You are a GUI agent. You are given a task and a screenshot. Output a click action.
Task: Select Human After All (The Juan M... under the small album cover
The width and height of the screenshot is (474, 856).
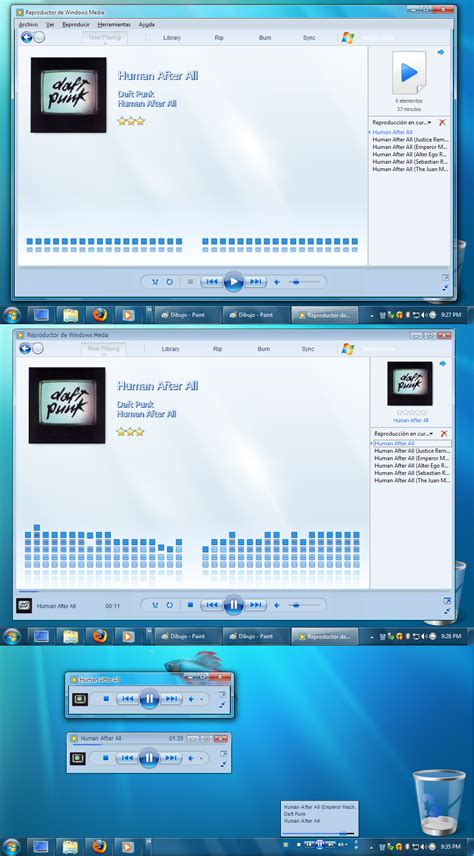pos(412,480)
